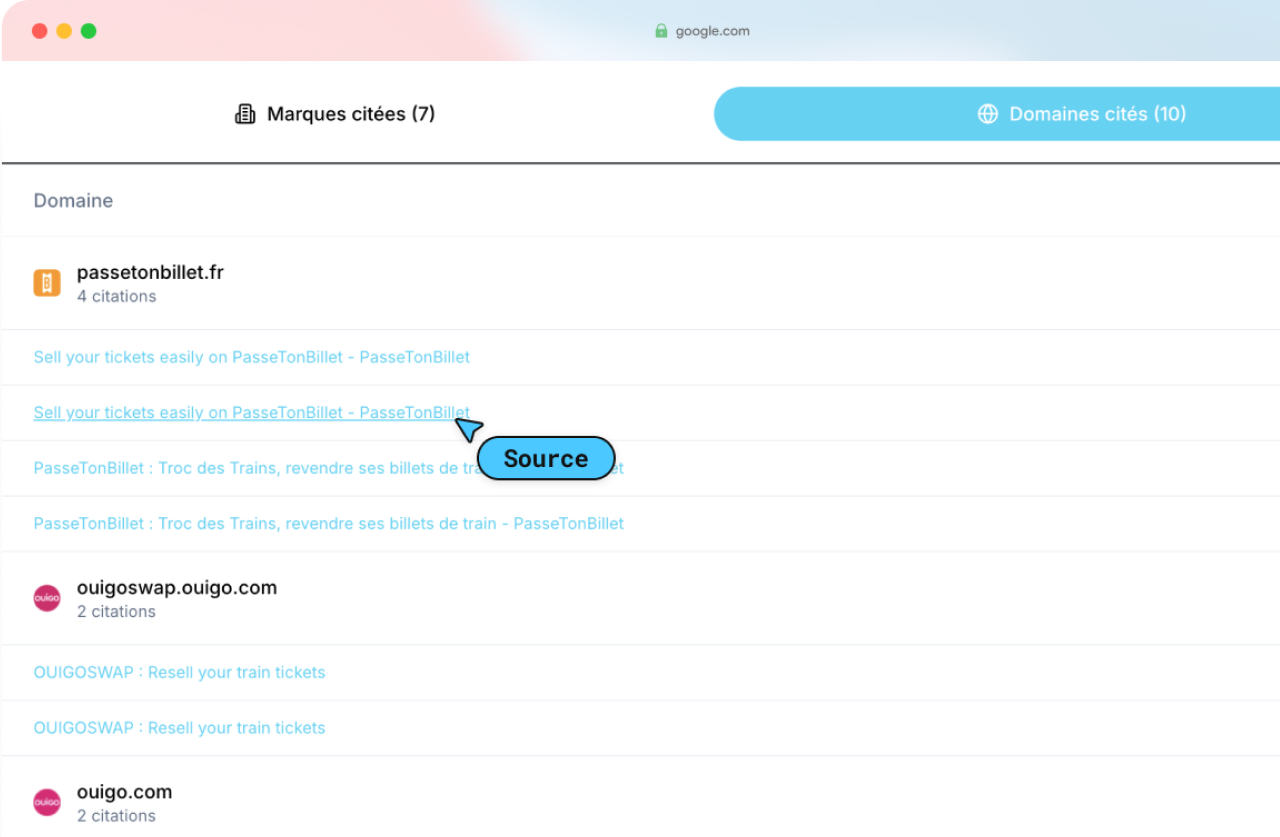Click the Domaine column header
Viewport: 1280px width, 837px height.
click(73, 200)
